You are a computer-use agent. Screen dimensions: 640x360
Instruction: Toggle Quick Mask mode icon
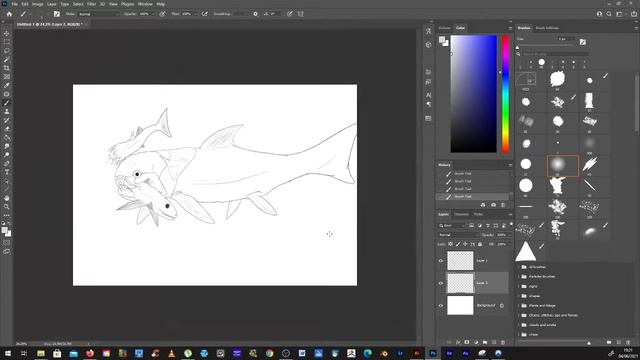[7, 243]
